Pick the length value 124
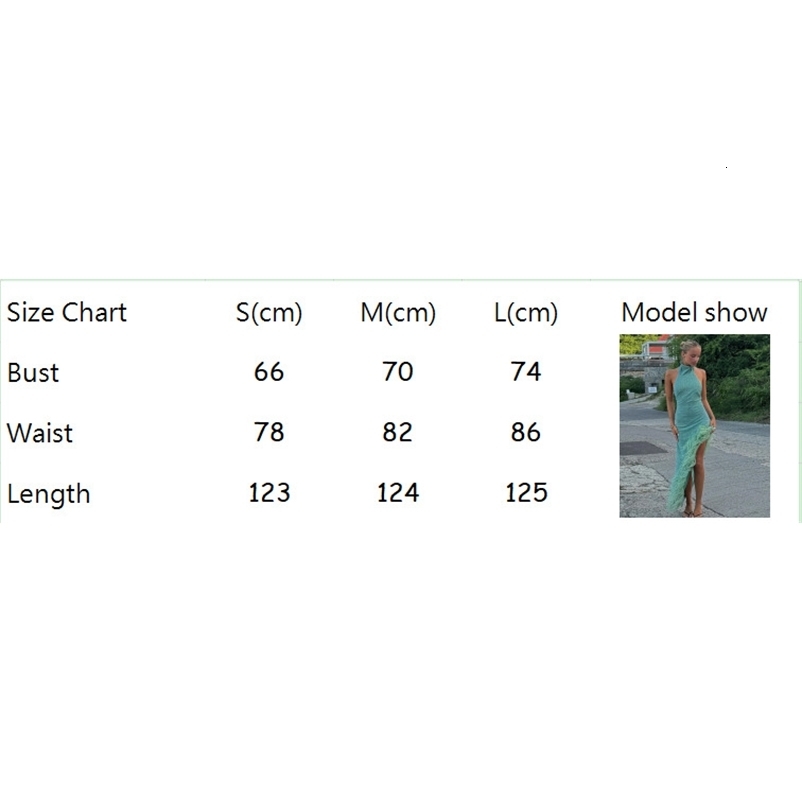Viewport: 802px width, 802px height. (x=398, y=492)
